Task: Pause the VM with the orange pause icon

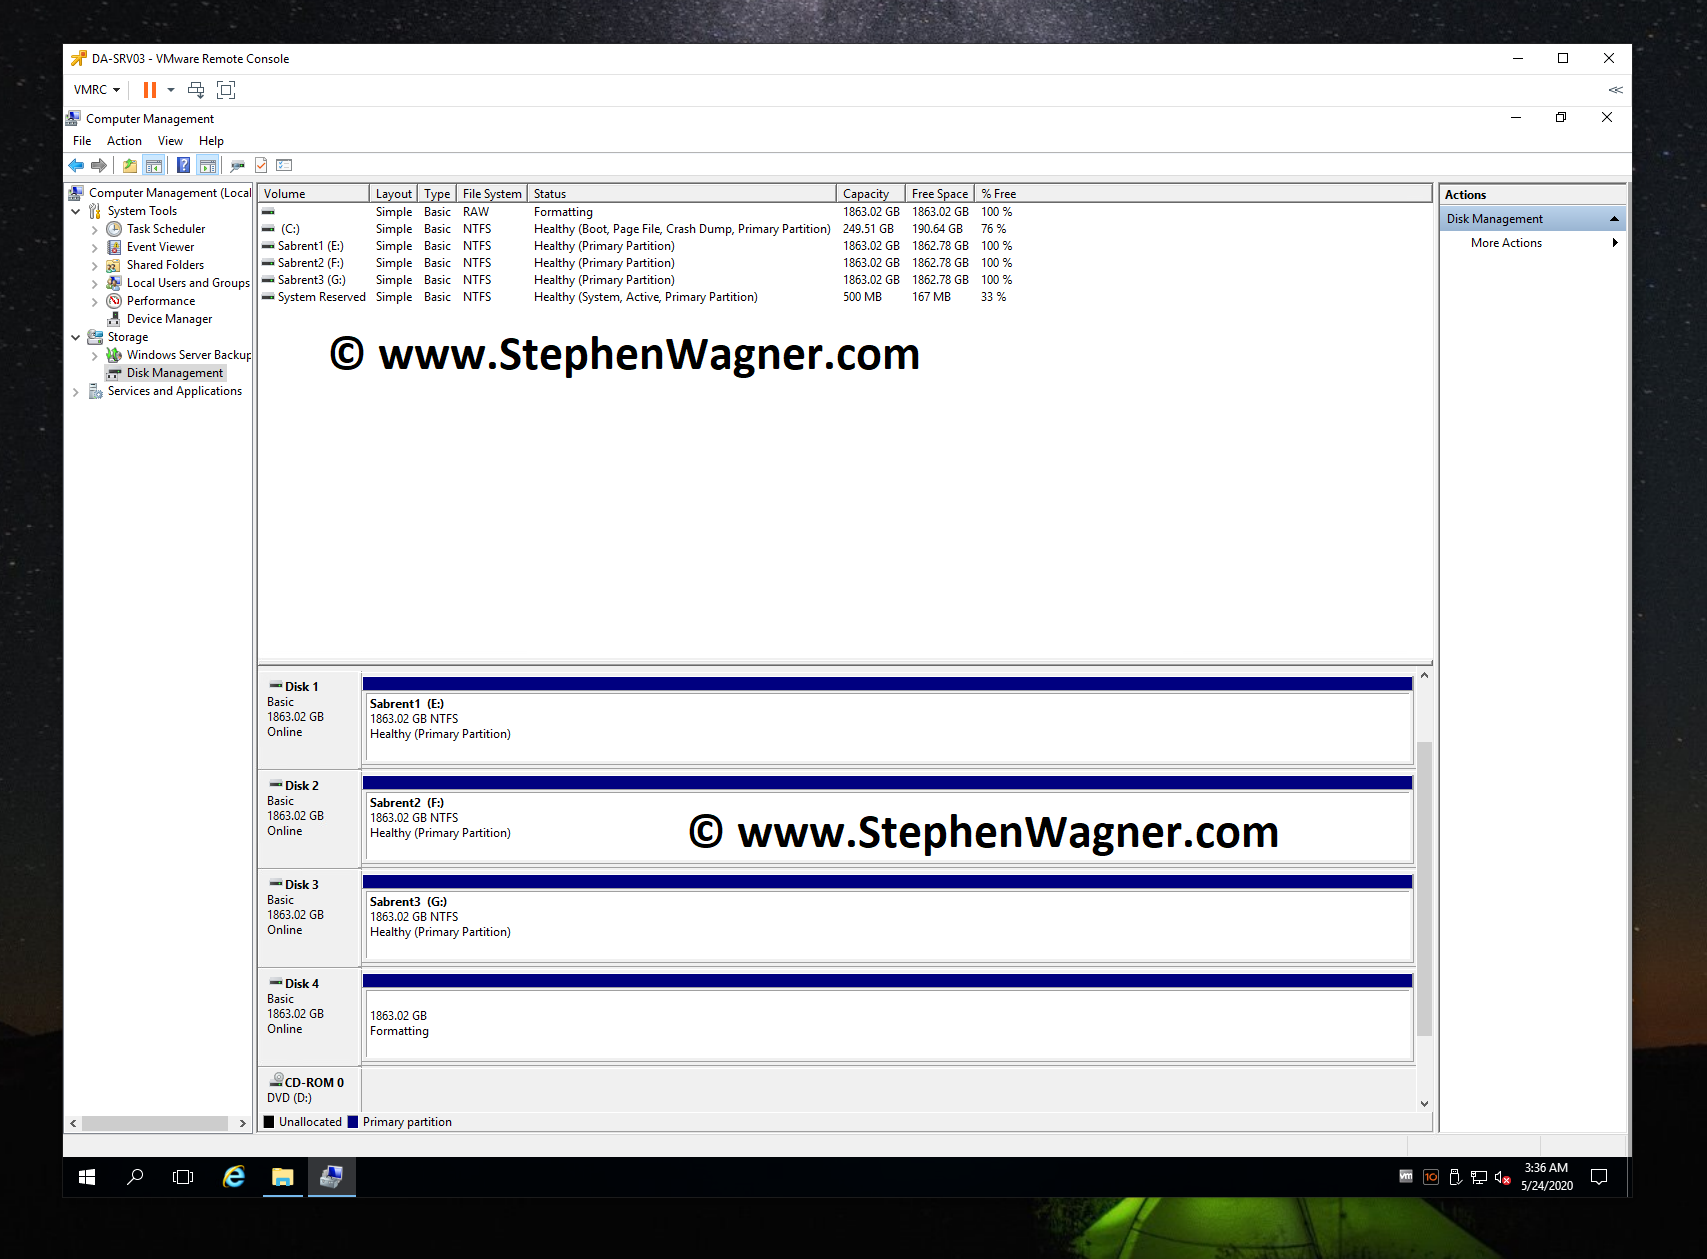Action: coord(150,90)
